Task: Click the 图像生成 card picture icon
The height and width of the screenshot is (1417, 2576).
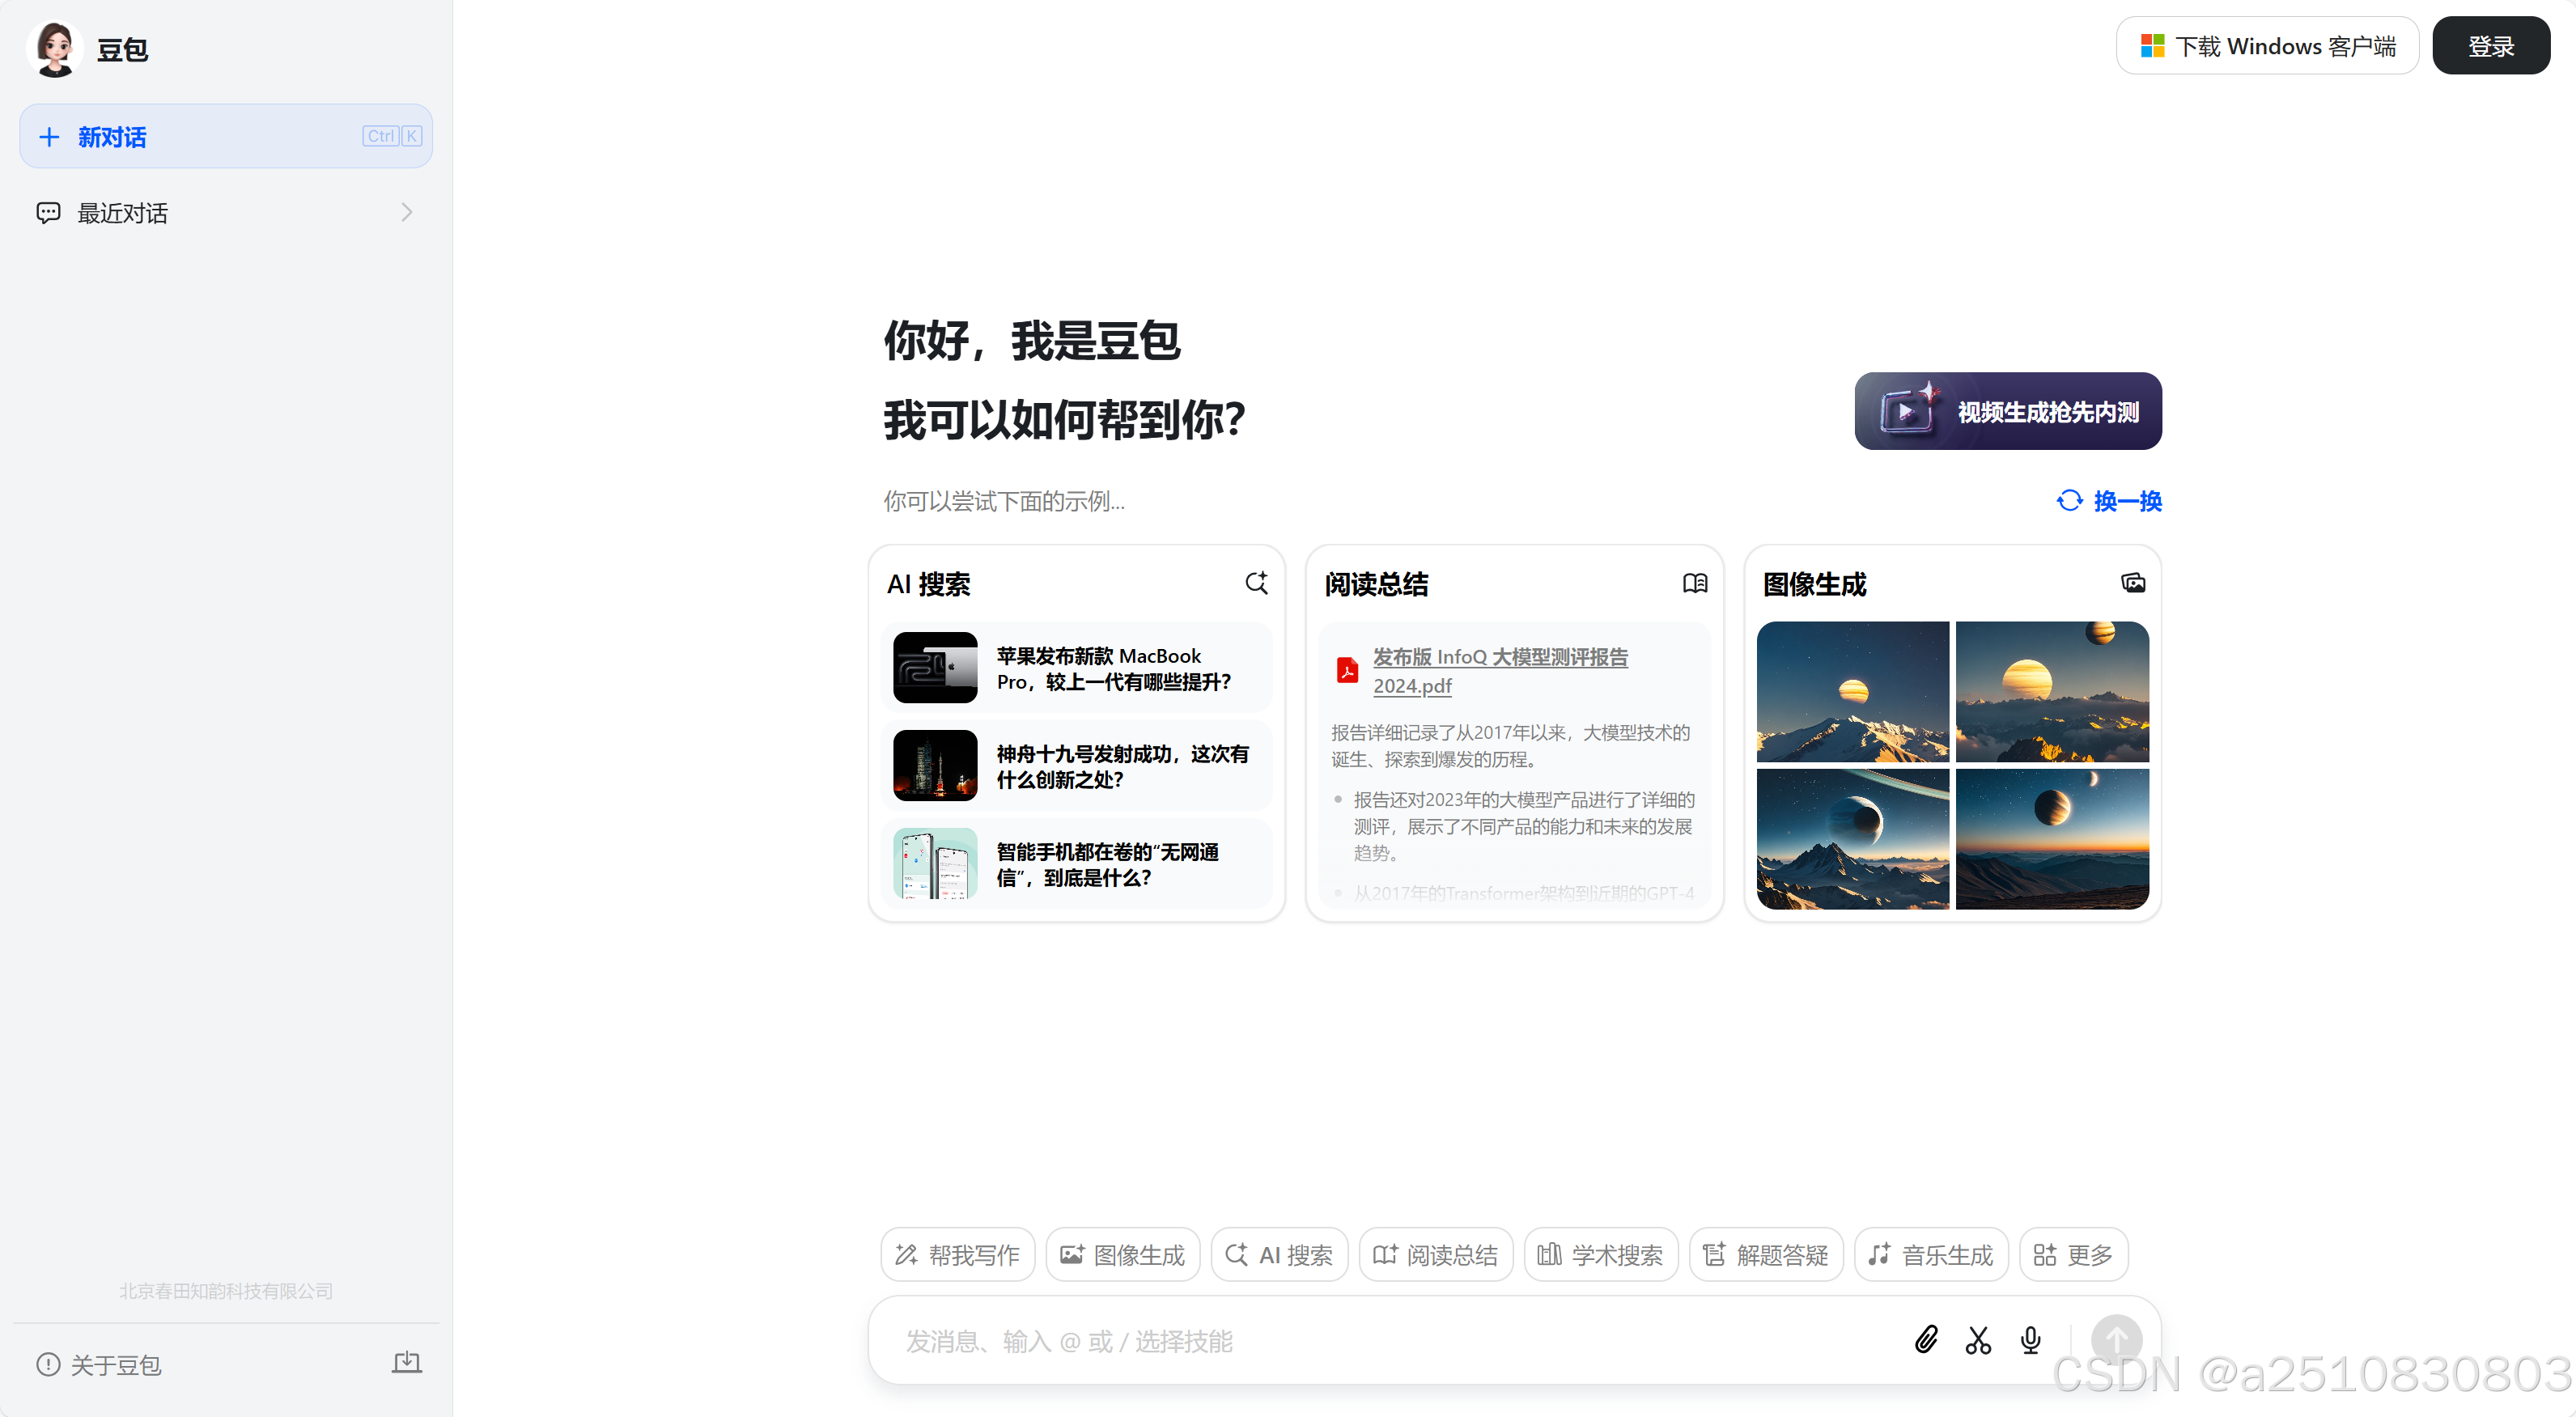Action: [2132, 583]
